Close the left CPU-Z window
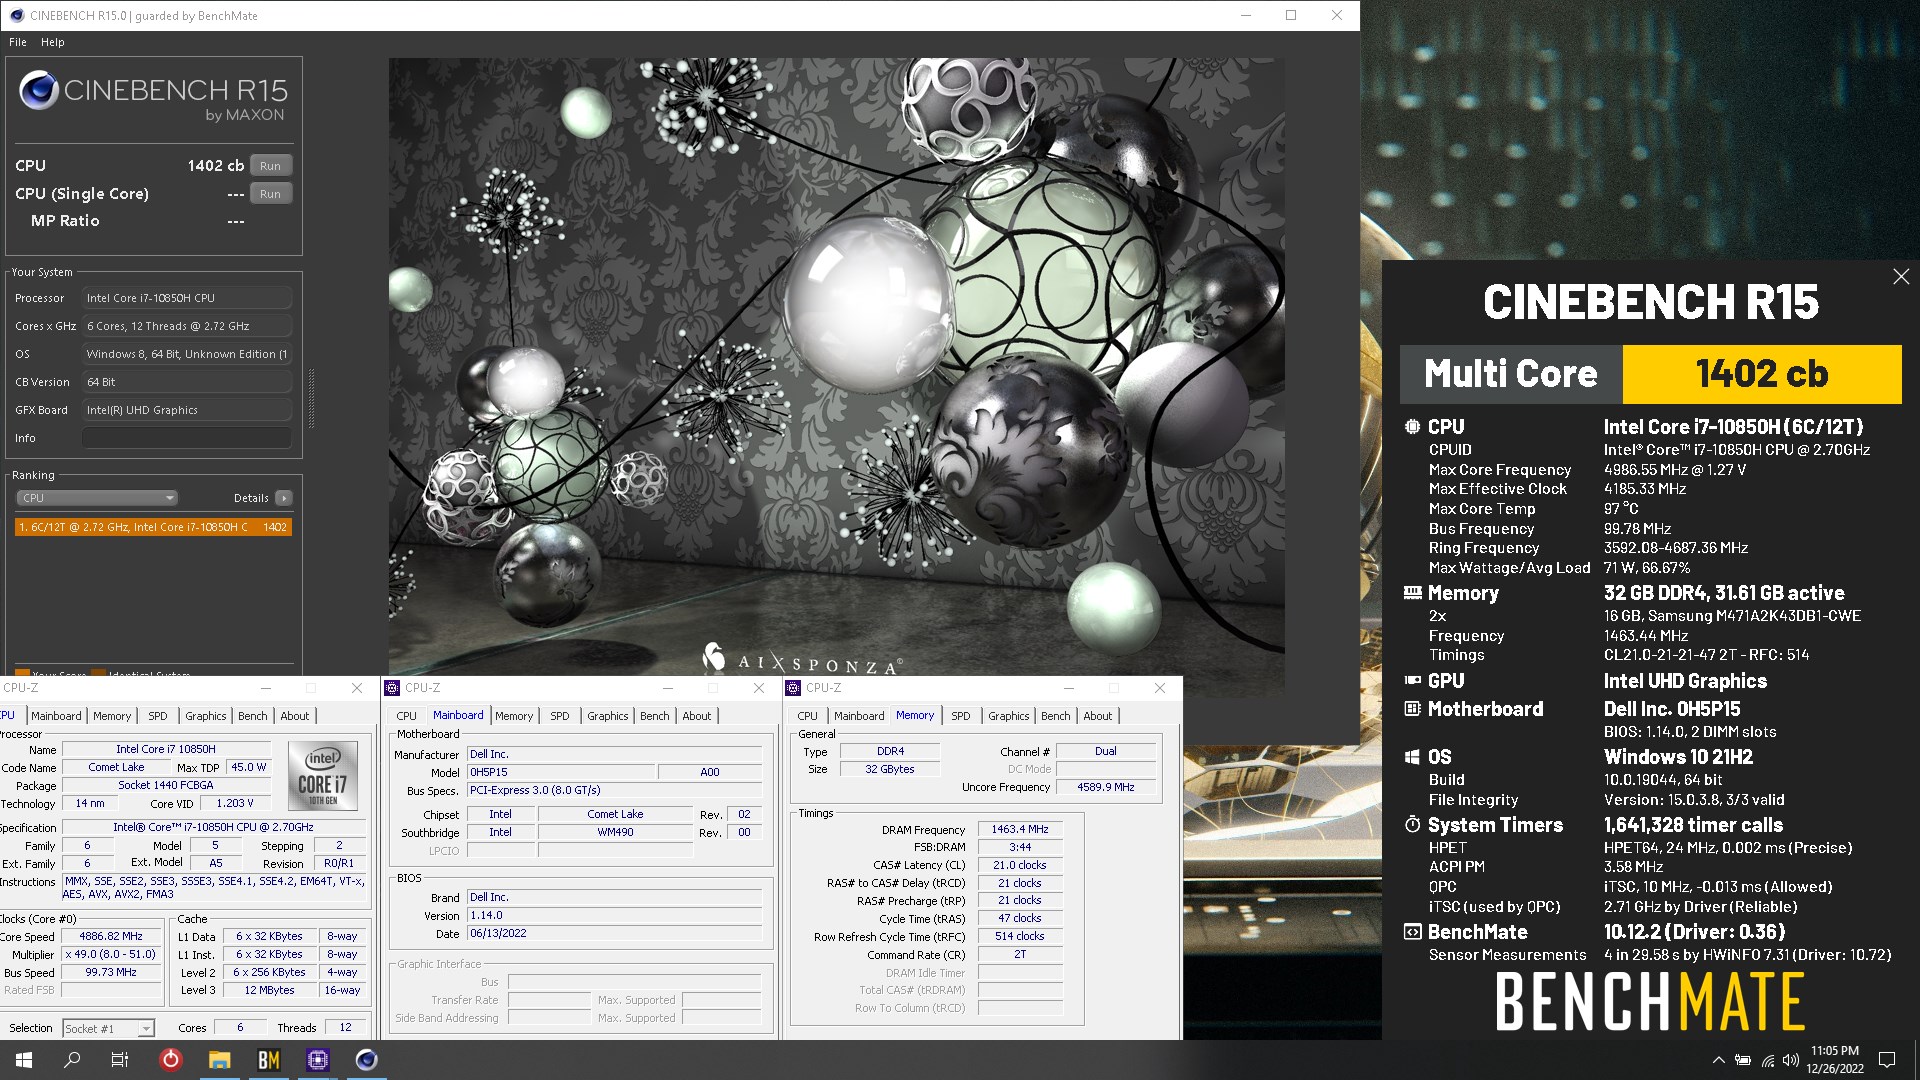 tap(357, 688)
